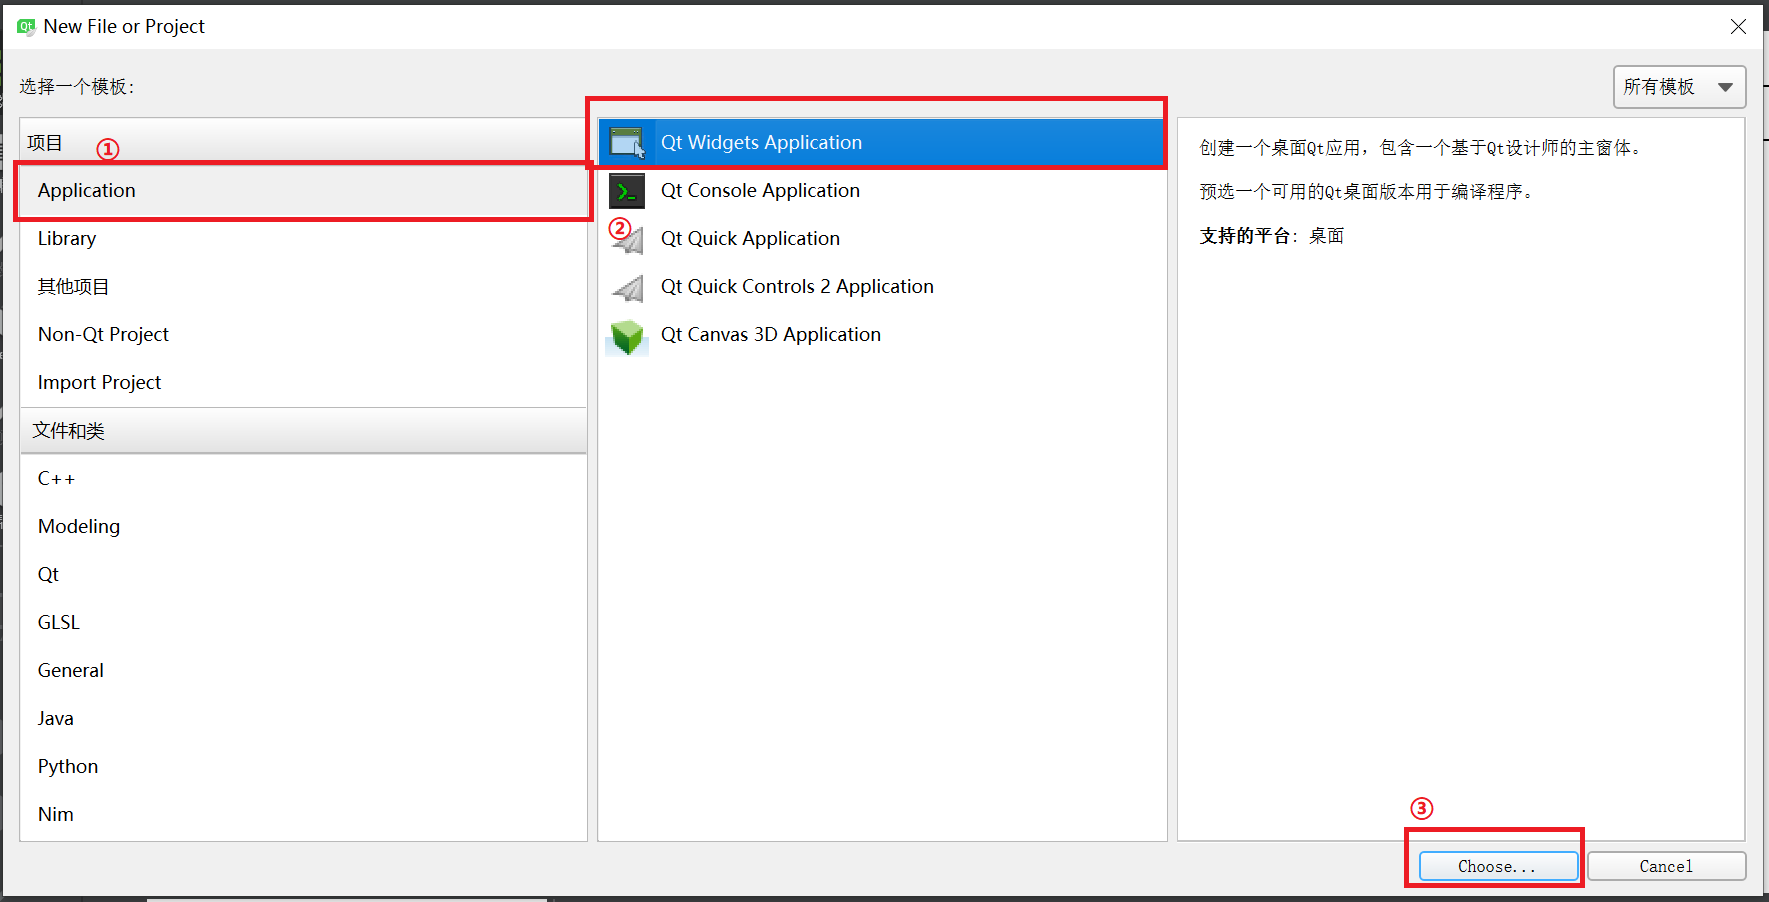This screenshot has width=1769, height=902.
Task: Select the Modeling category
Action: point(303,527)
